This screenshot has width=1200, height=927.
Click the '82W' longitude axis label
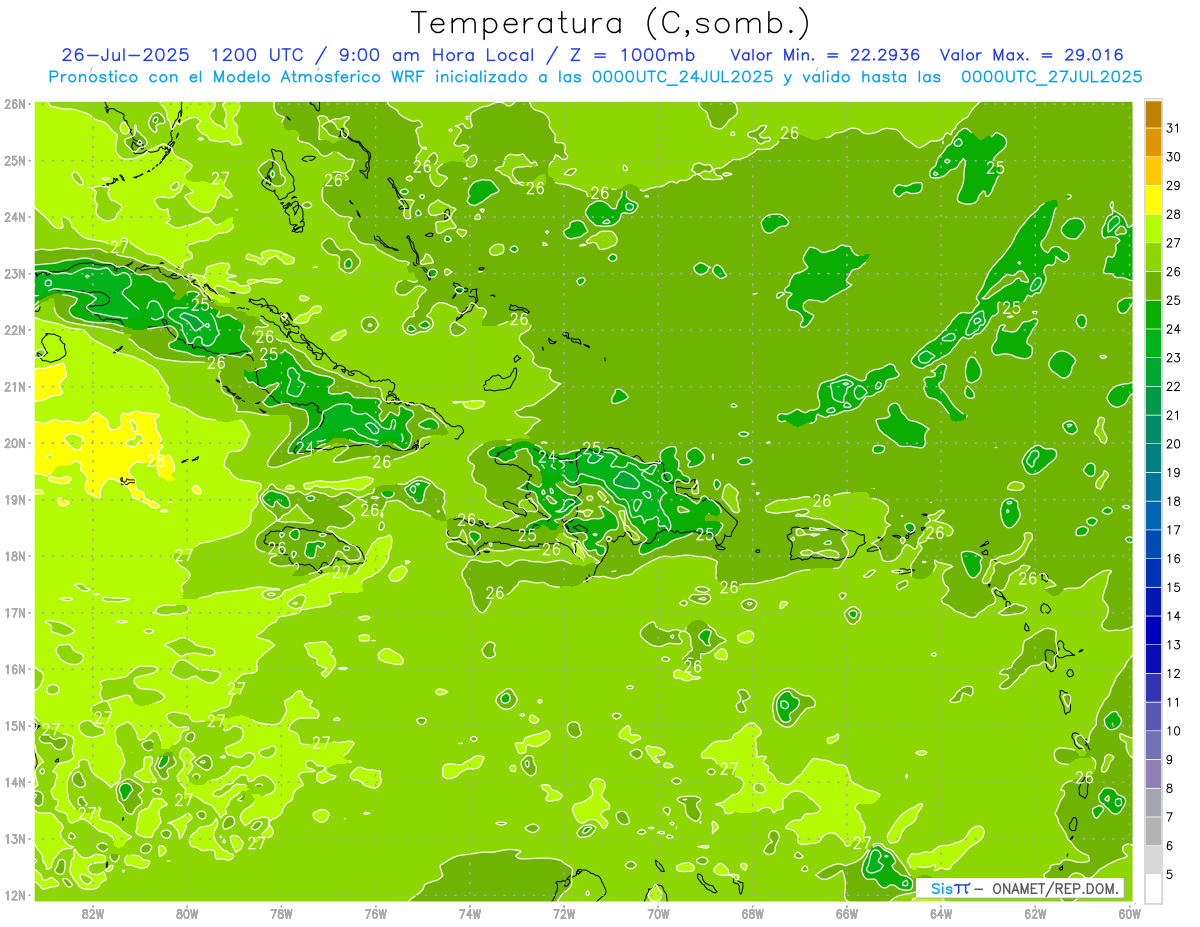(x=93, y=913)
